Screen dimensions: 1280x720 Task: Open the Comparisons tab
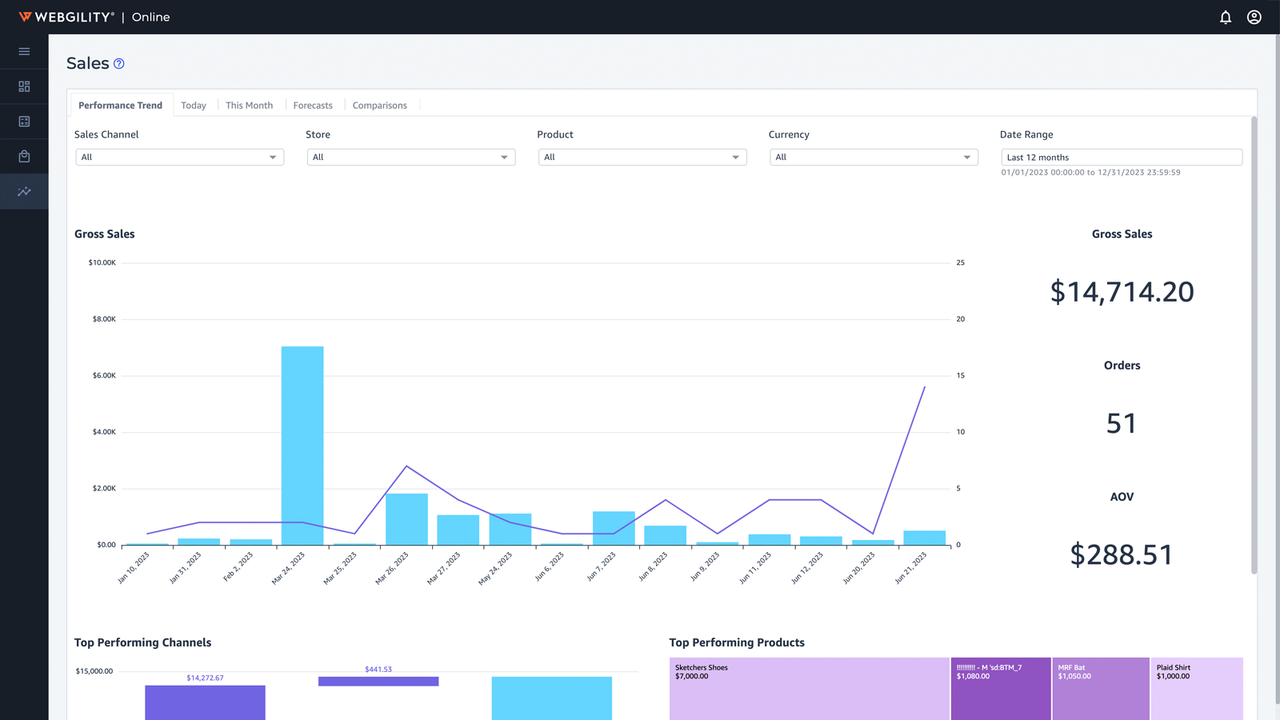click(380, 105)
